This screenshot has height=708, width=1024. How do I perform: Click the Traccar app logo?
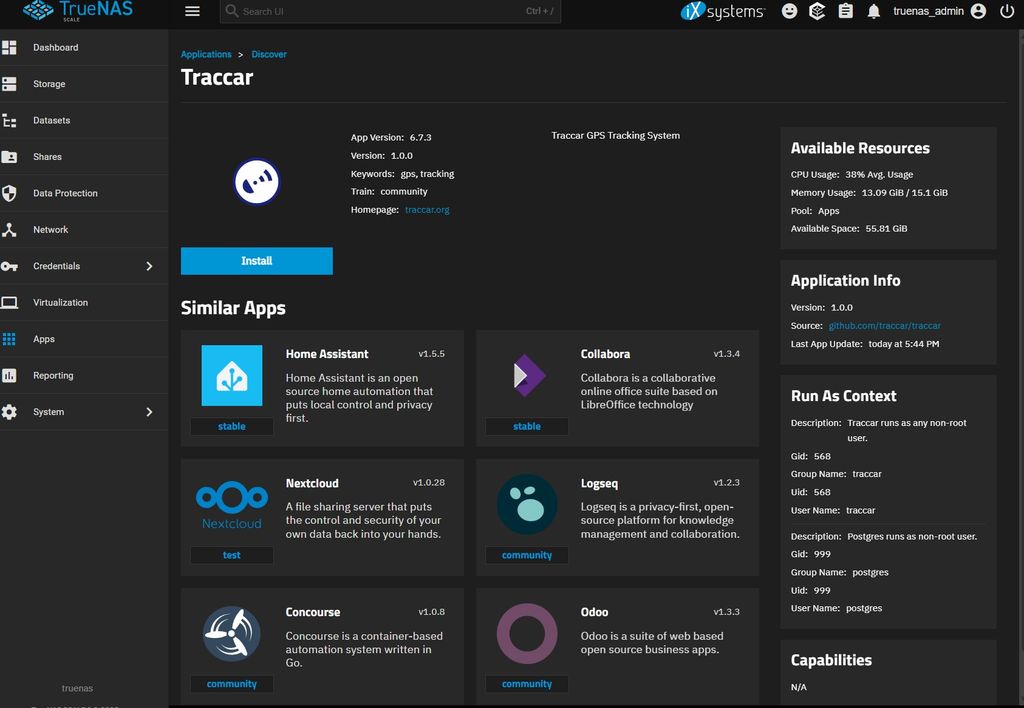tap(257, 182)
